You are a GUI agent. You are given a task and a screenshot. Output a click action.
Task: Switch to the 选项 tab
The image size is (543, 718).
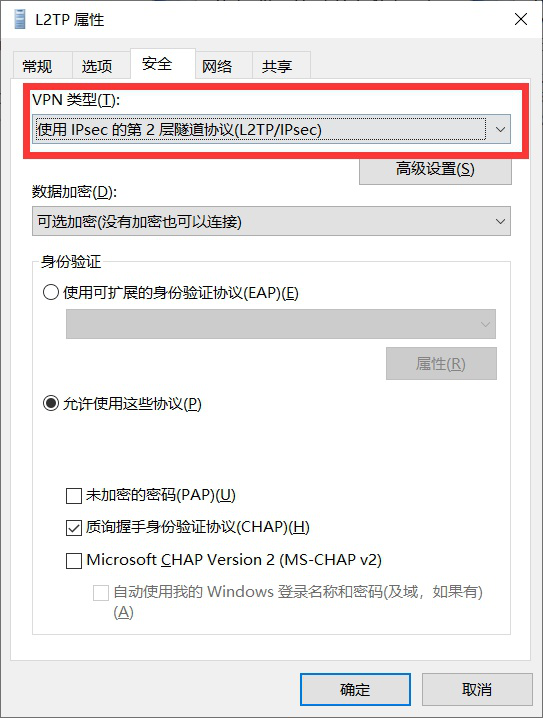coord(97,66)
